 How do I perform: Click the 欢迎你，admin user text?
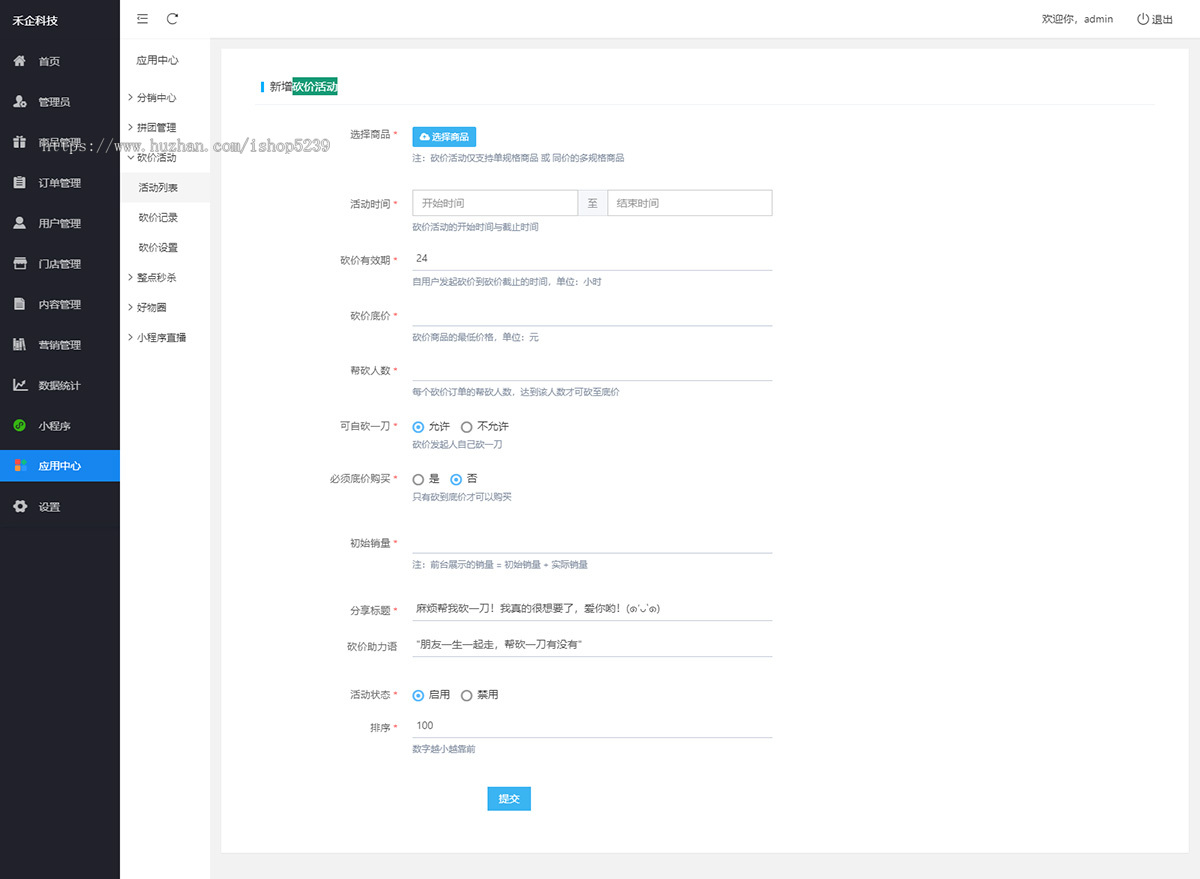1077,19
